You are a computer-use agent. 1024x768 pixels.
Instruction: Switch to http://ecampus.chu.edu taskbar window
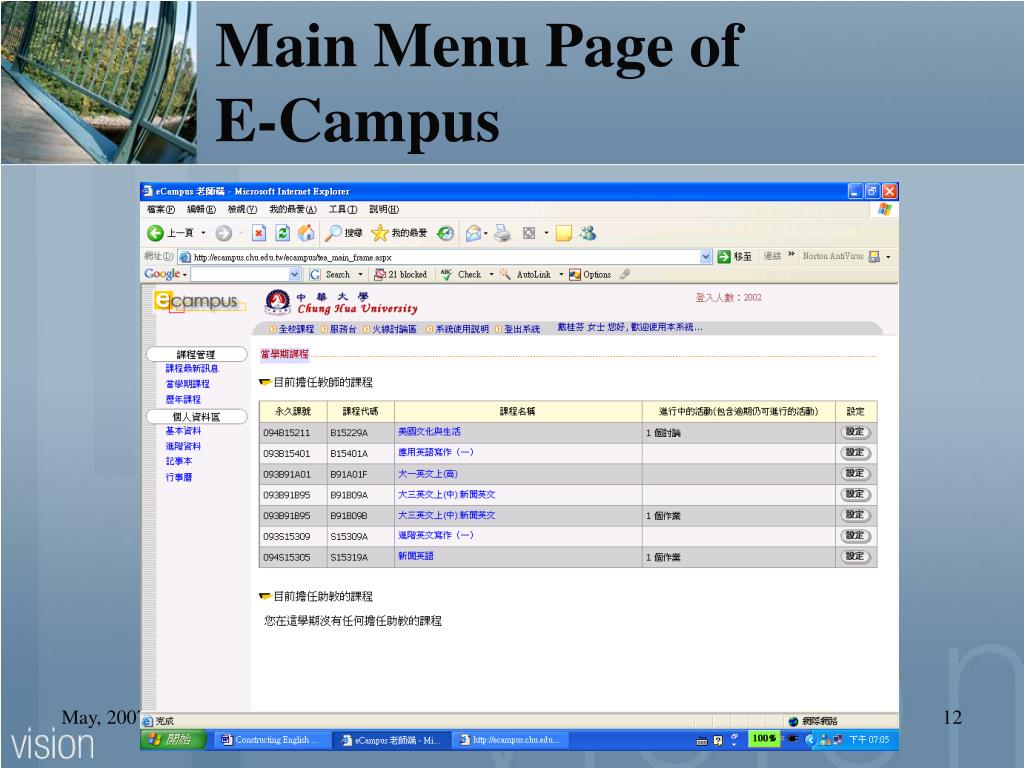coord(511,740)
